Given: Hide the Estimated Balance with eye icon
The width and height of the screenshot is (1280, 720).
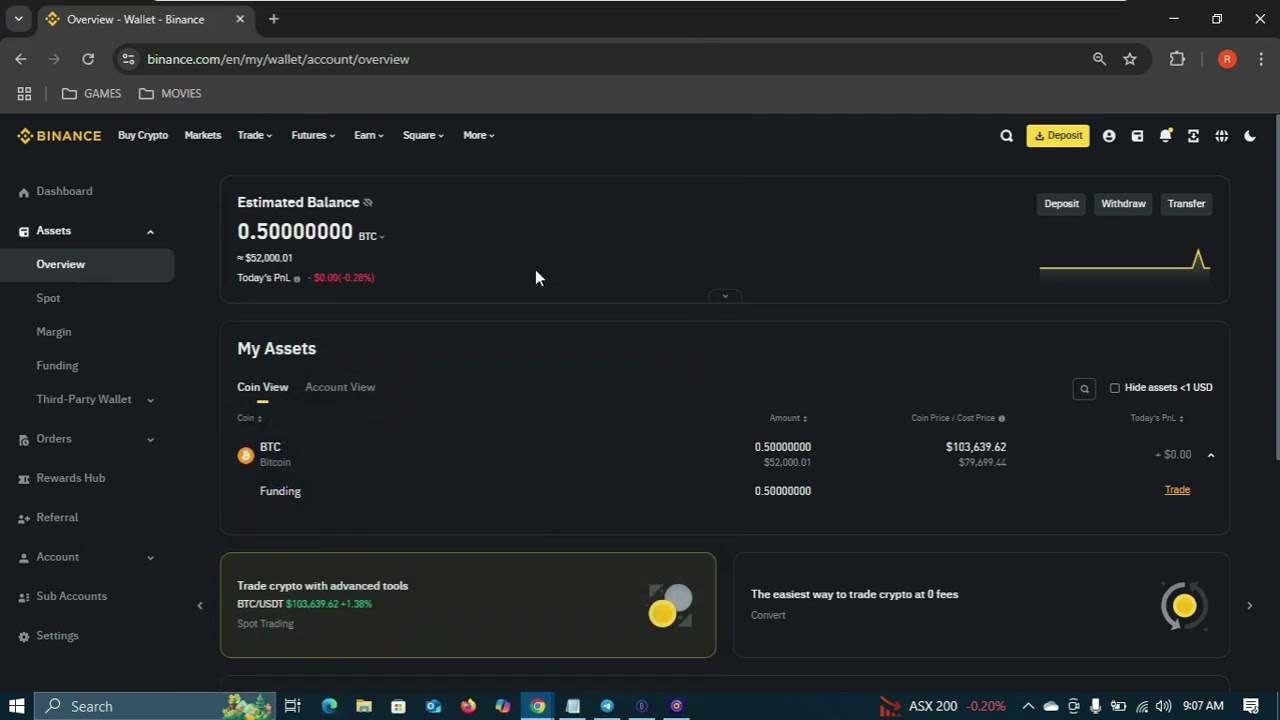Looking at the screenshot, I should [x=368, y=203].
